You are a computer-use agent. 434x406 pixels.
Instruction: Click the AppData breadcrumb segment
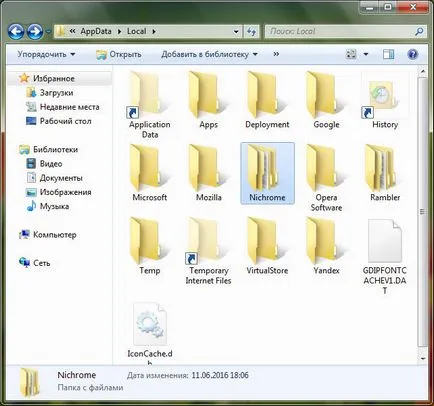(96, 31)
